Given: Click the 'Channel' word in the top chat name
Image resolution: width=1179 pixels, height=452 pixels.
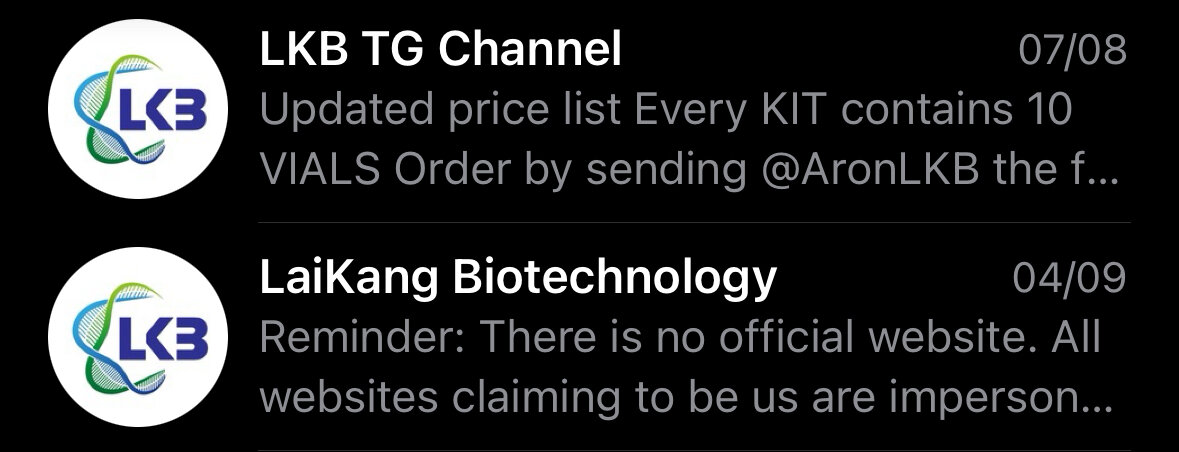Looking at the screenshot, I should tap(529, 50).
